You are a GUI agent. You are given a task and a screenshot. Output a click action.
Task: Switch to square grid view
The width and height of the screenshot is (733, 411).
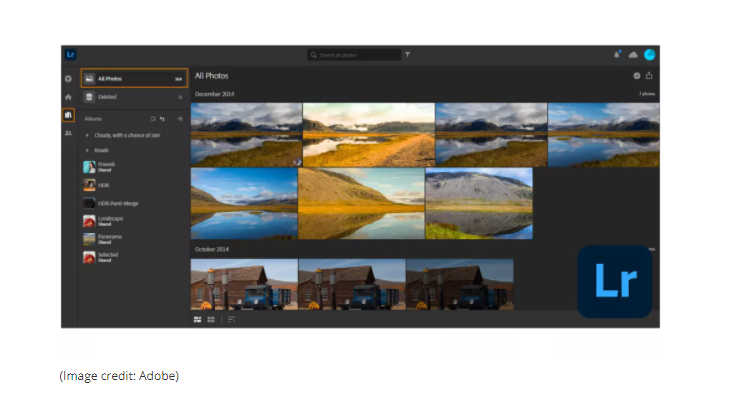click(210, 319)
